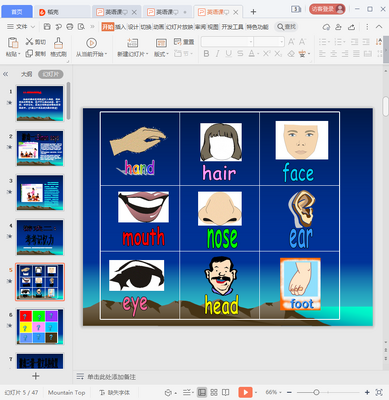Click the missing fonts (缺失字体) status button
This screenshot has height=400, width=389.
(114, 392)
